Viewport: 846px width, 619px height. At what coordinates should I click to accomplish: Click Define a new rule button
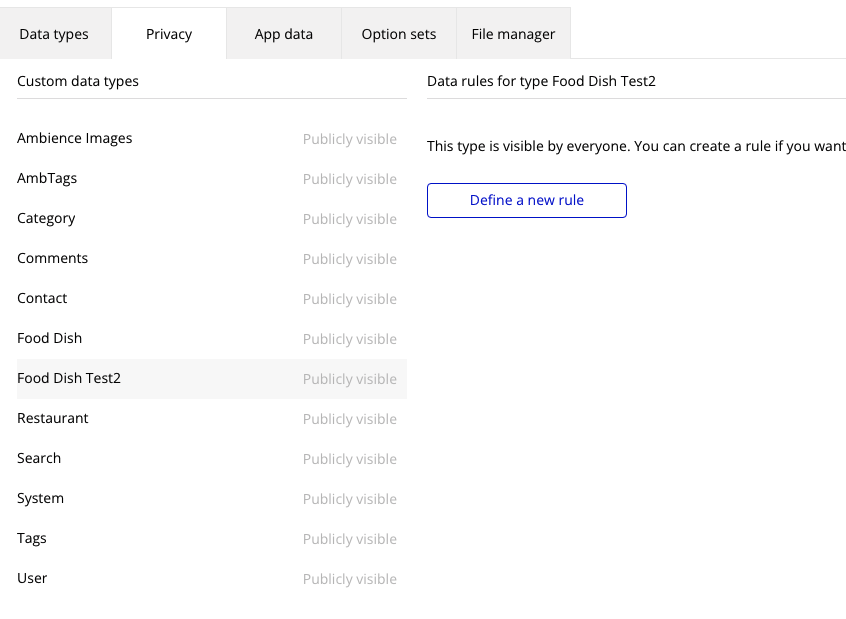[x=527, y=200]
